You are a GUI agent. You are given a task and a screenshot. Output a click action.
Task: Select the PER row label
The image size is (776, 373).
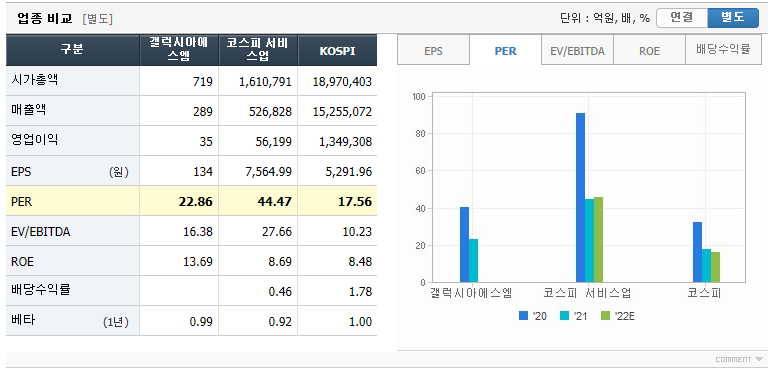[x=21, y=201]
